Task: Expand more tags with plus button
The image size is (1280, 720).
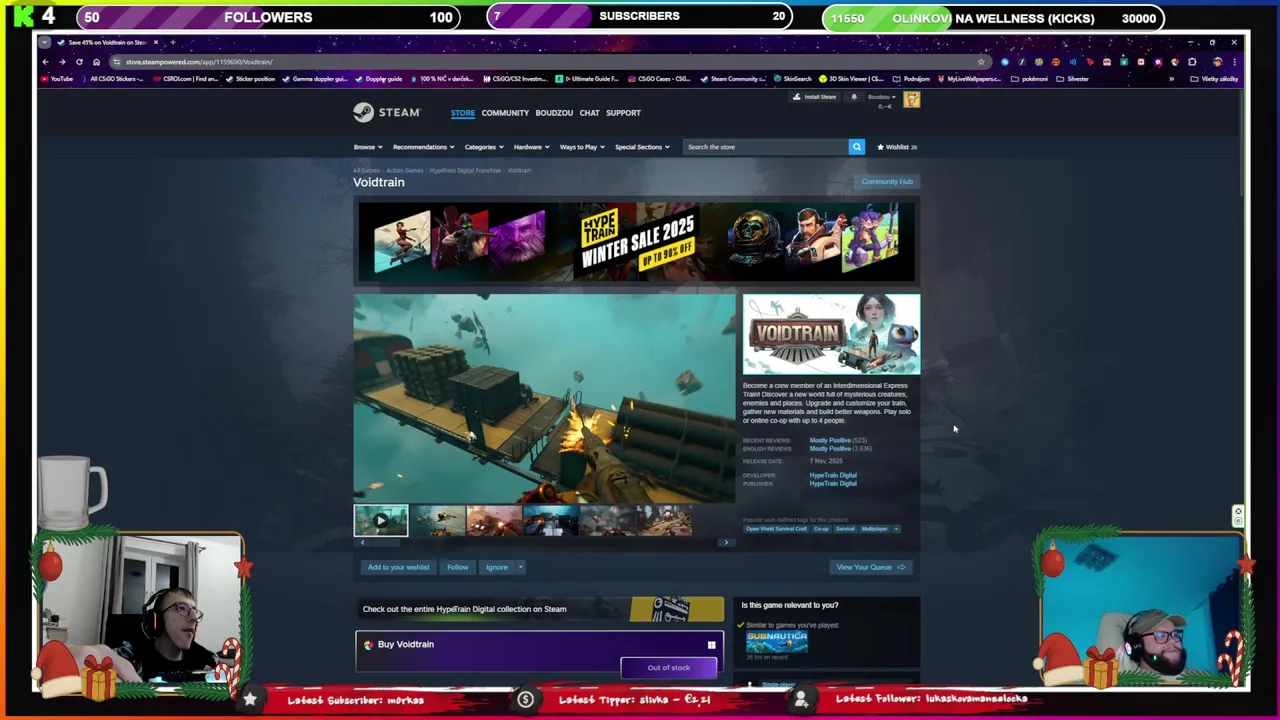Action: point(895,529)
